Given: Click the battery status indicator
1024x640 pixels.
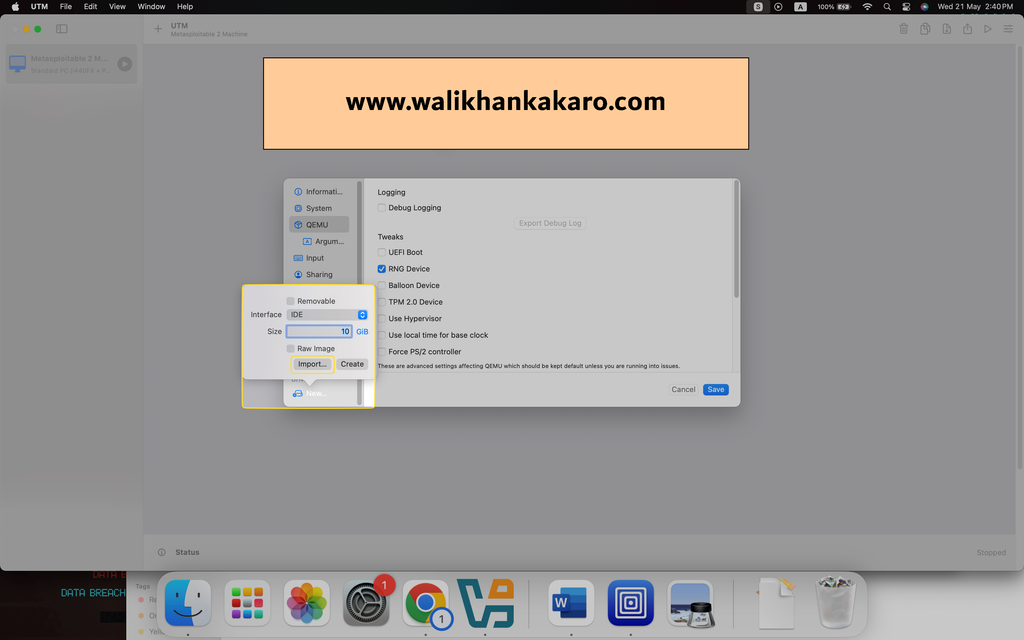Looking at the screenshot, I should [835, 7].
